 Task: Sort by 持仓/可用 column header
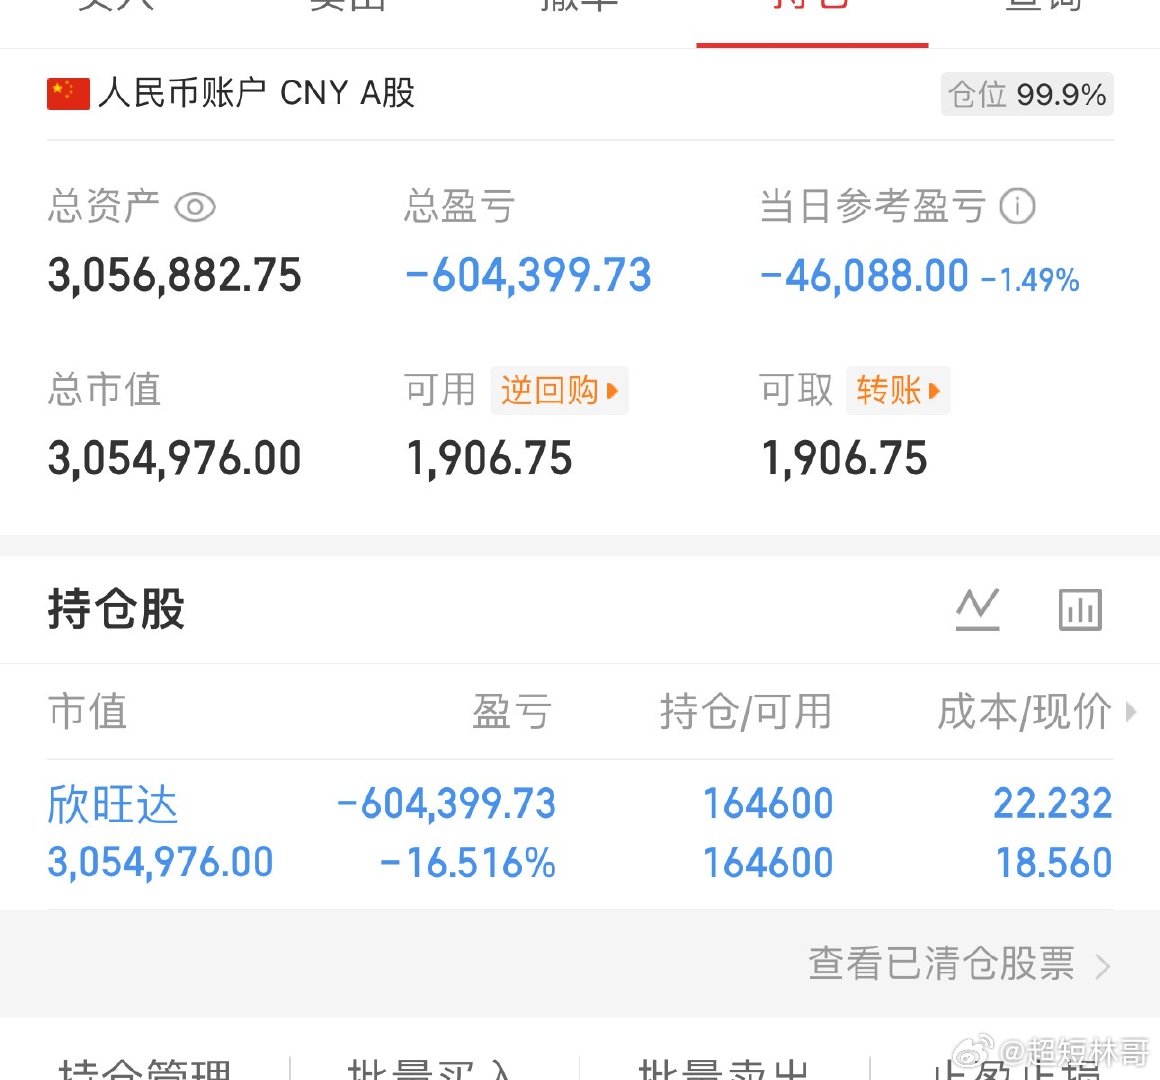746,712
